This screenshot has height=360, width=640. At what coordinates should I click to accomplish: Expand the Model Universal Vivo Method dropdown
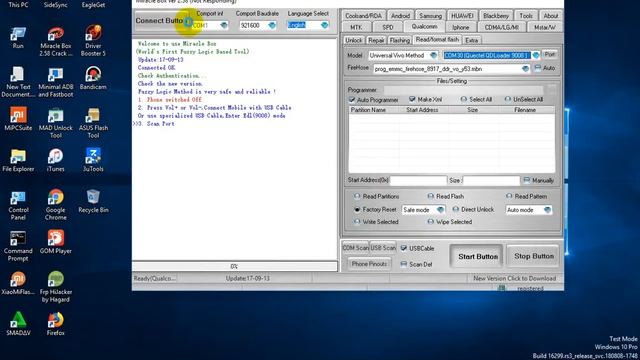(433, 55)
